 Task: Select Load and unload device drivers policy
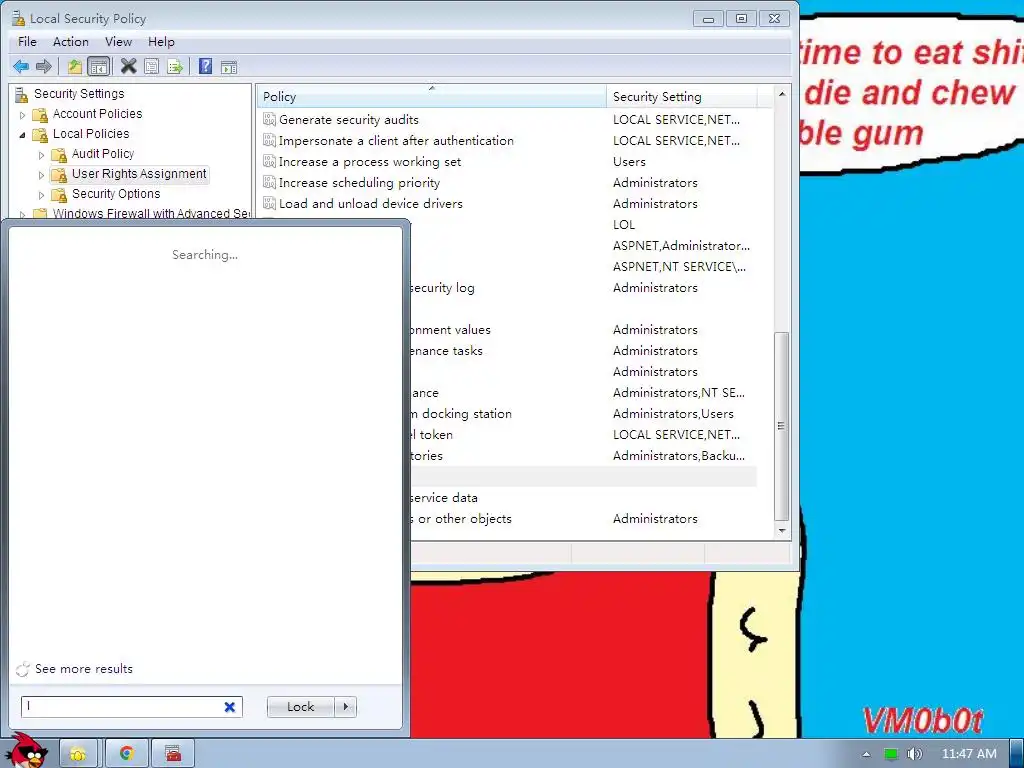point(370,203)
